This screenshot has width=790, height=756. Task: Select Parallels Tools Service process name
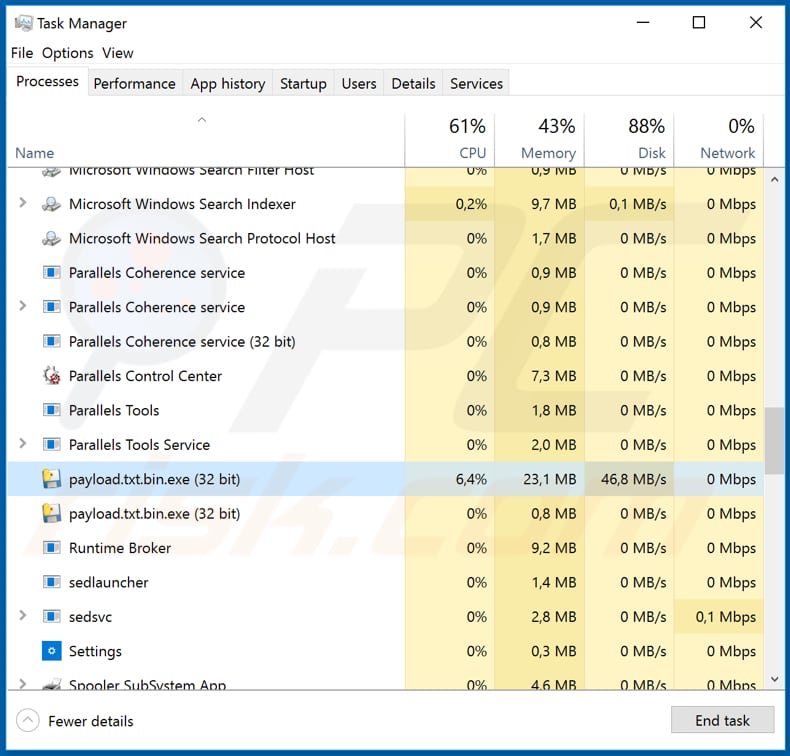click(x=140, y=445)
